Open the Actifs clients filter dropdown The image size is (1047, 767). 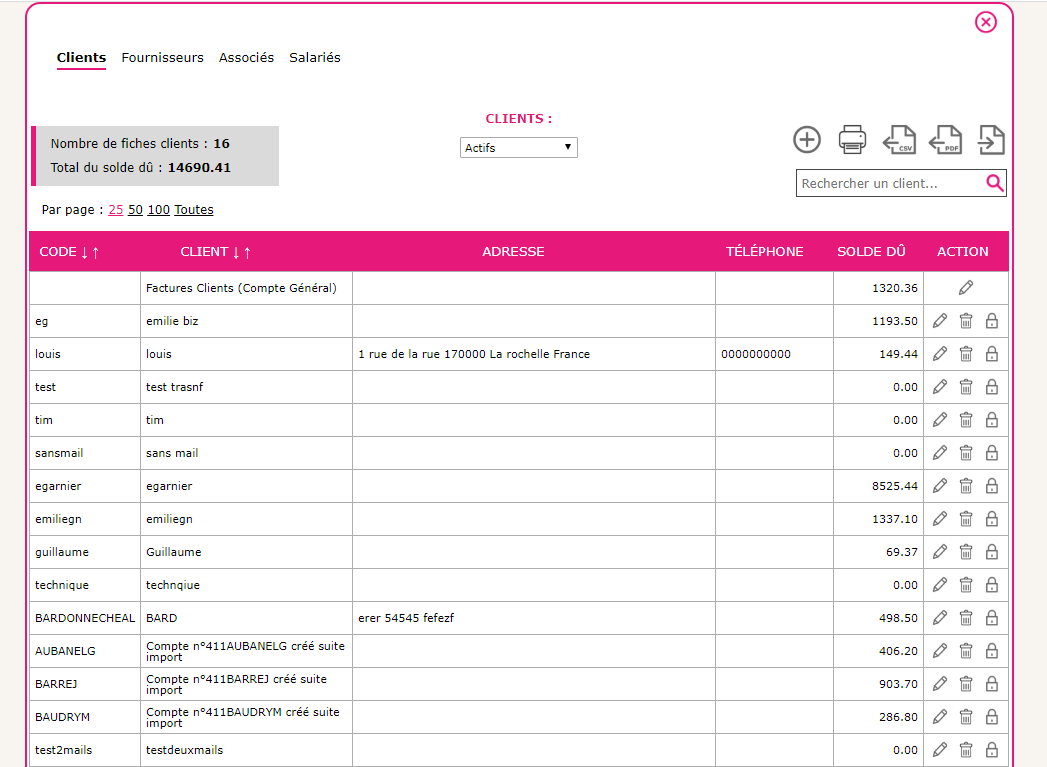[x=518, y=148]
